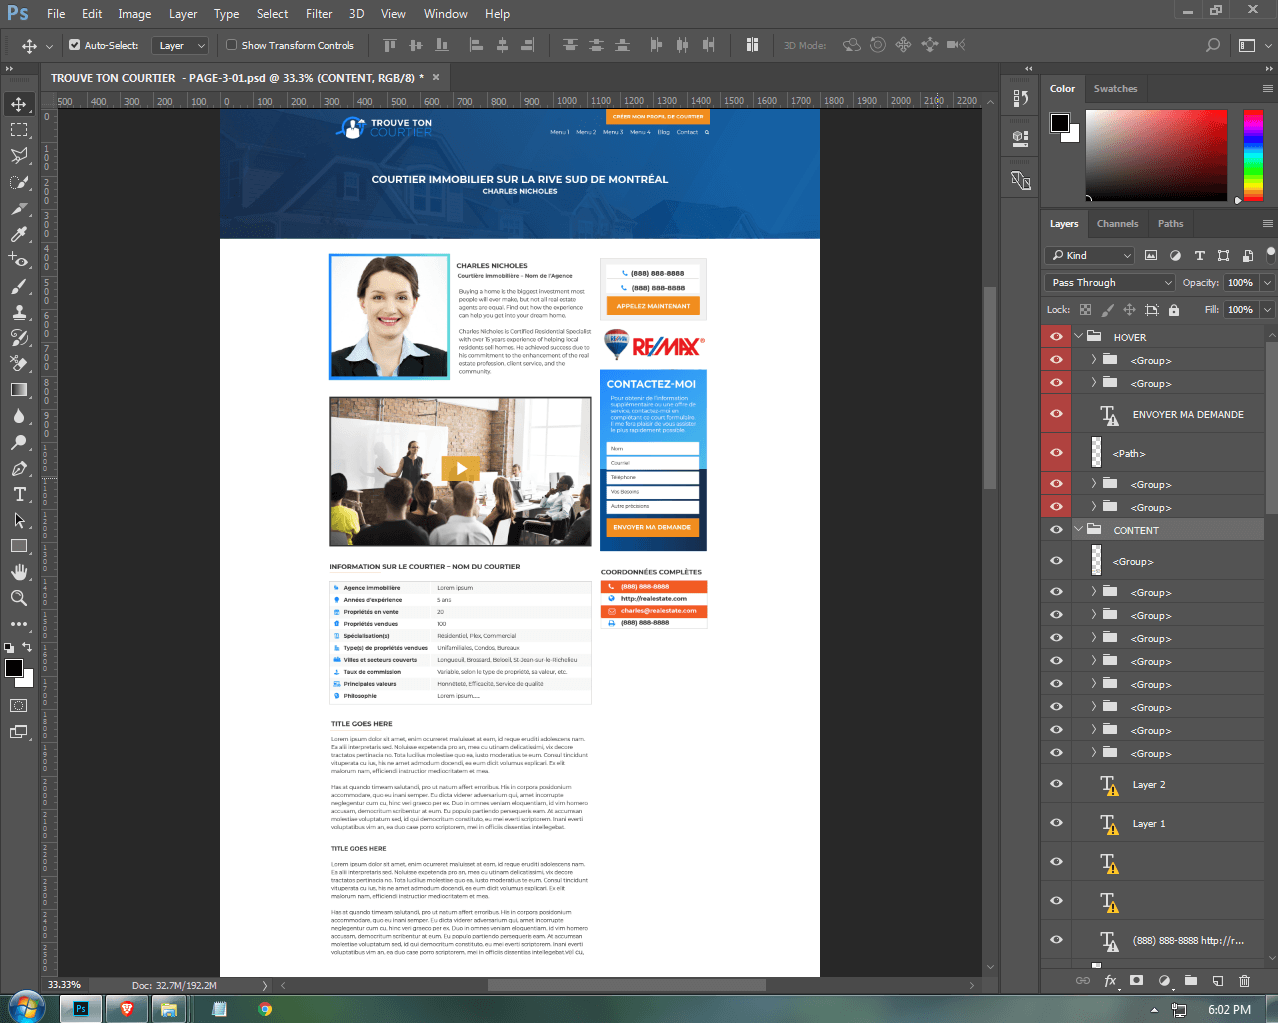Viewport: 1278px width, 1023px height.
Task: Select the Hand tool
Action: tap(19, 572)
